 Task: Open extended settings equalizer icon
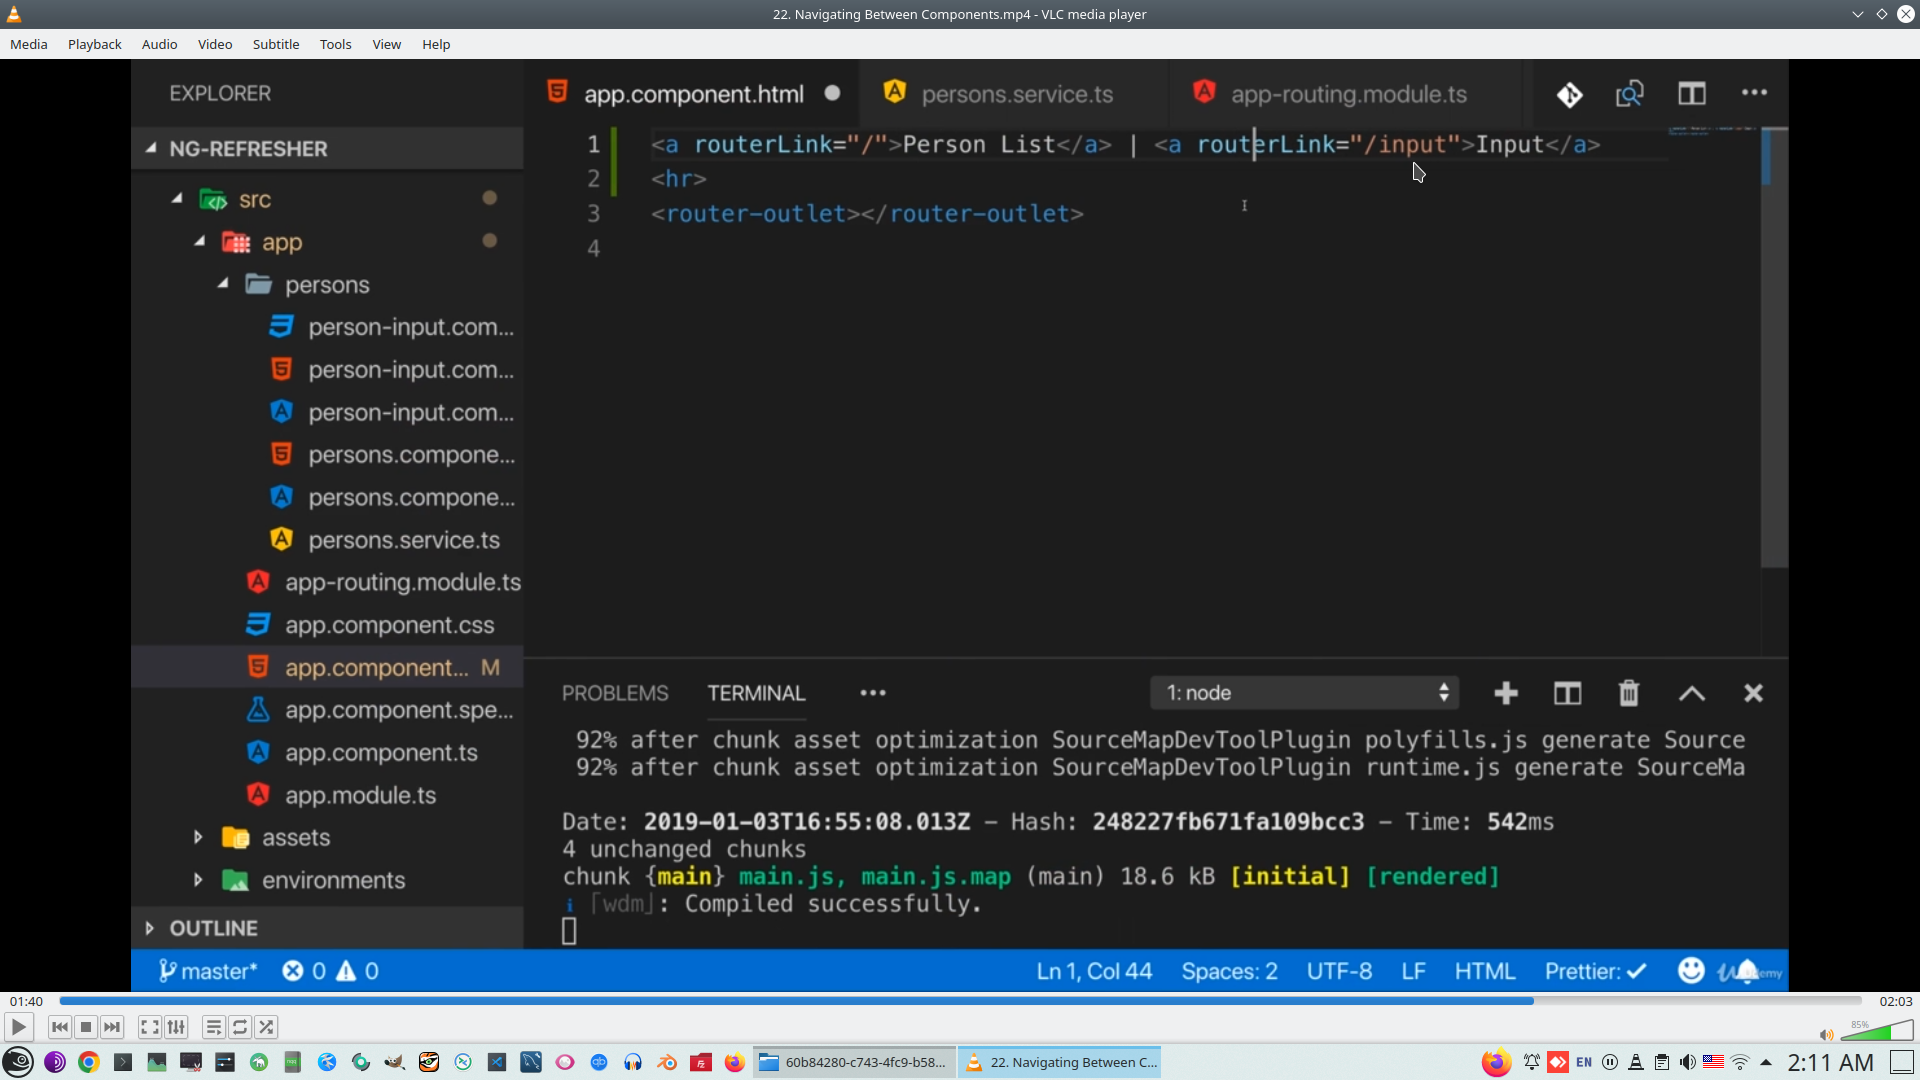click(x=176, y=1027)
